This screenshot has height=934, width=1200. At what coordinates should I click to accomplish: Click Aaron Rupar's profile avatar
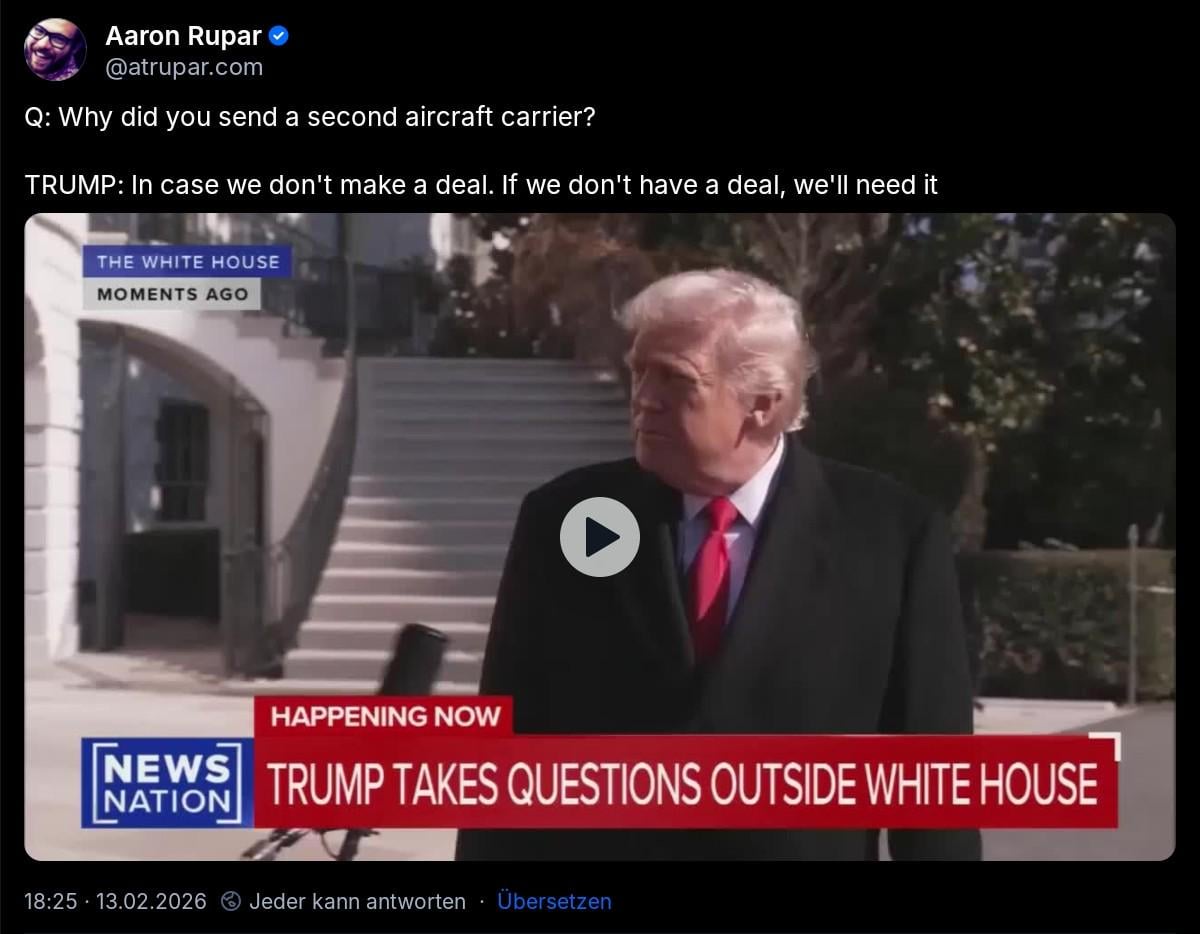(55, 50)
